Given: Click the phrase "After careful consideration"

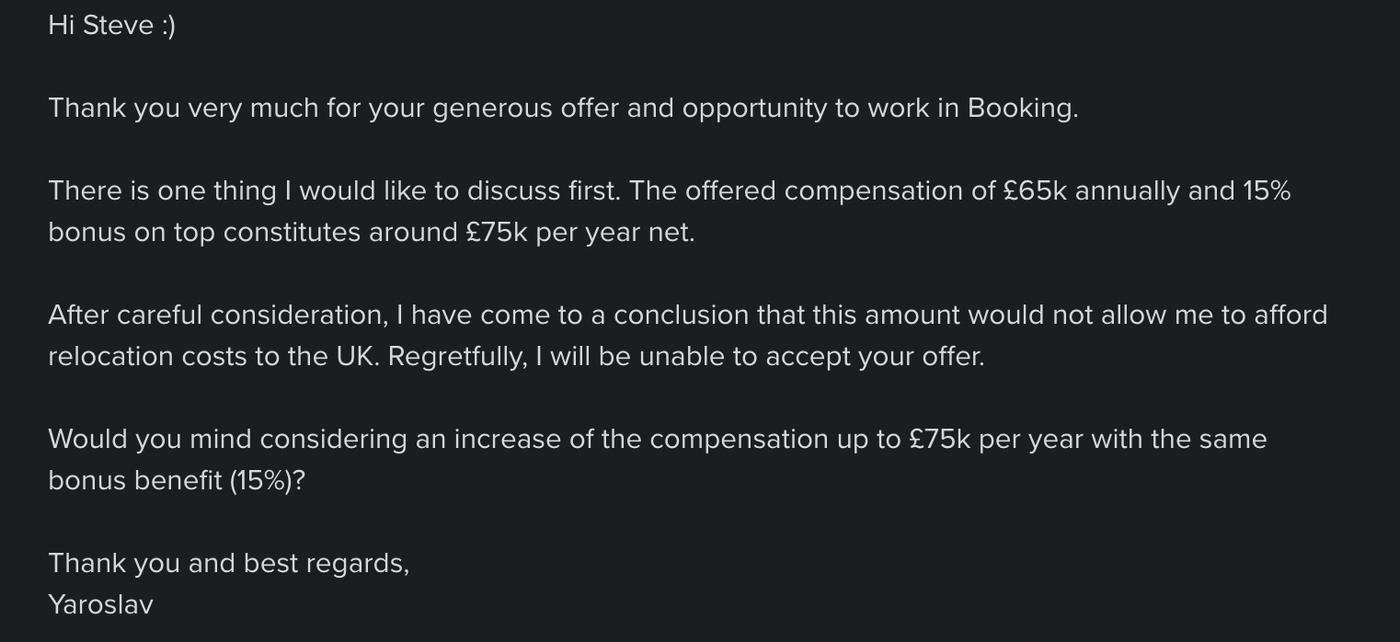Looking at the screenshot, I should click(216, 315).
